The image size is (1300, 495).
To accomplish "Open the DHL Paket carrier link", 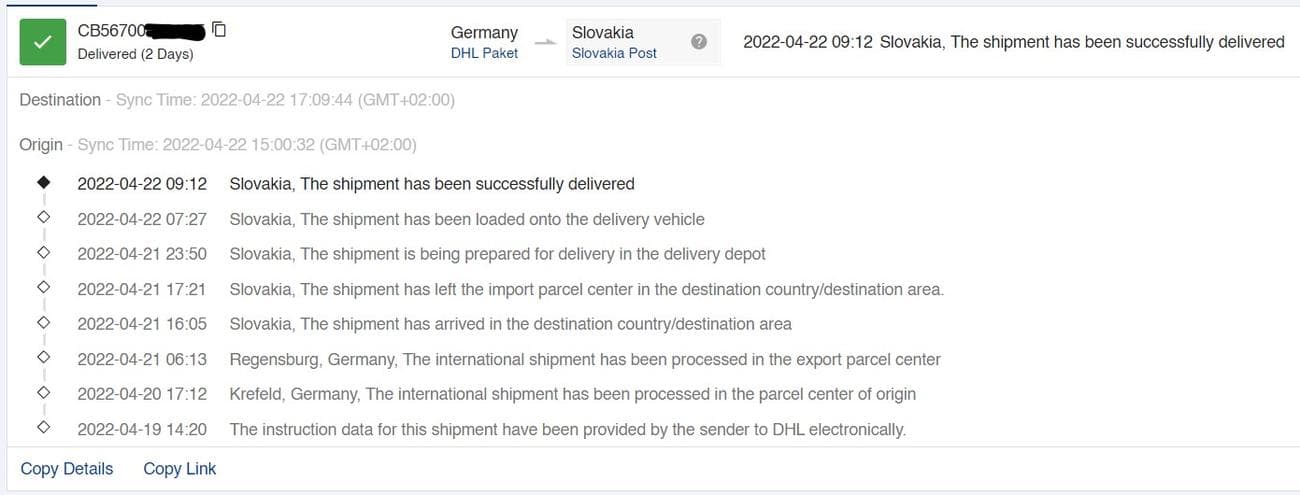I will pyautogui.click(x=484, y=53).
